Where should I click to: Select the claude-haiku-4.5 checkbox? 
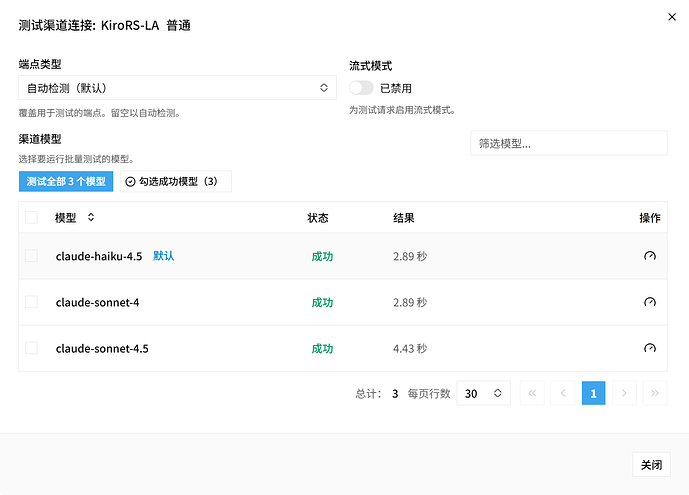[x=31, y=256]
